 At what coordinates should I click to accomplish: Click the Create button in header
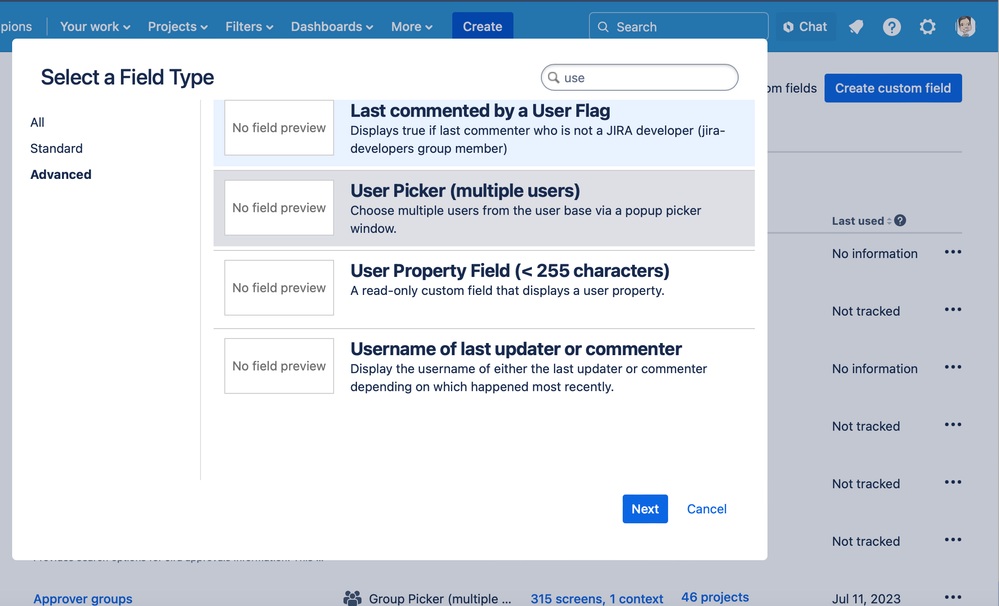(x=482, y=27)
